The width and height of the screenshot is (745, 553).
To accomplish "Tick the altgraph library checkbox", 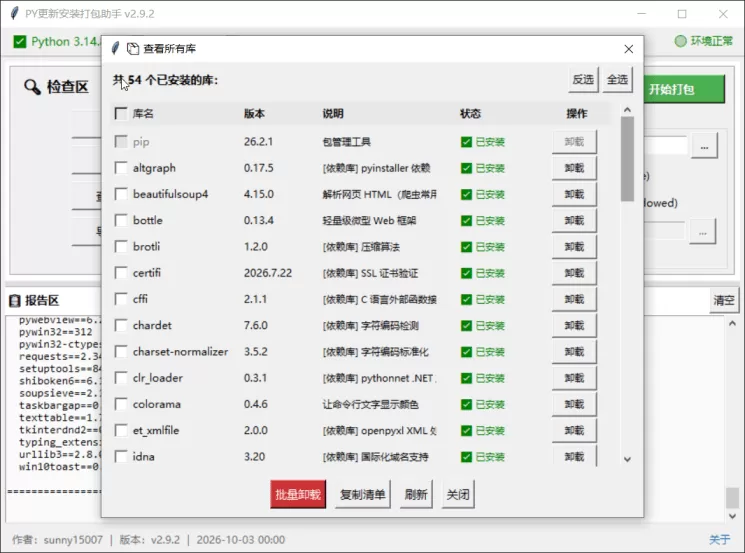I will [121, 168].
